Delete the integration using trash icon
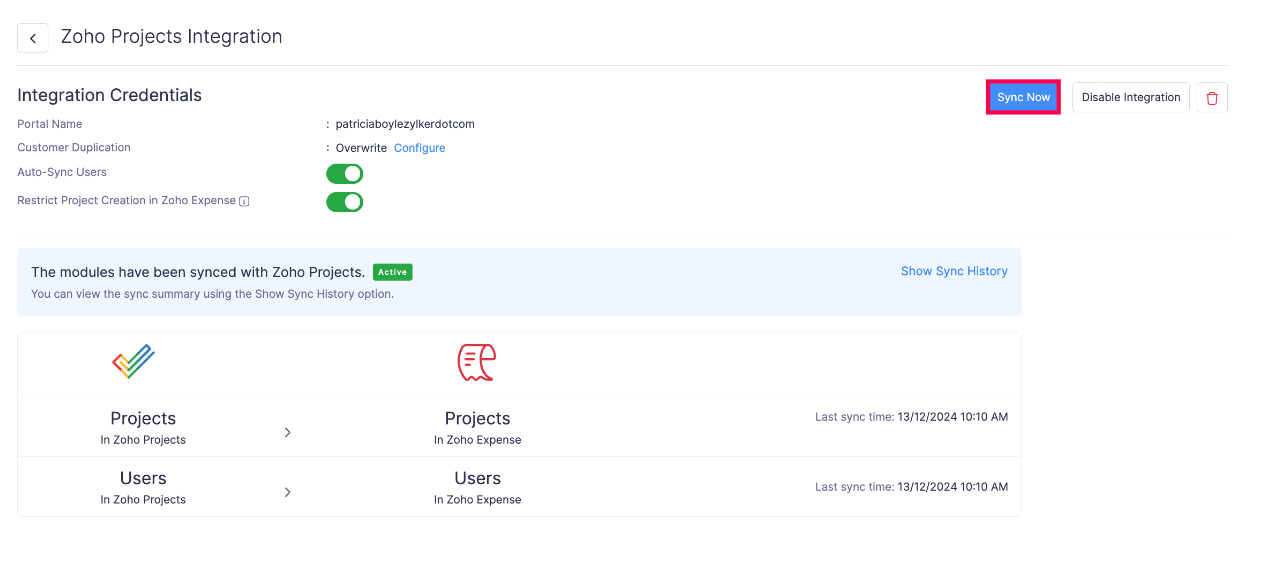Viewport: 1276px width, 572px height. [1212, 97]
